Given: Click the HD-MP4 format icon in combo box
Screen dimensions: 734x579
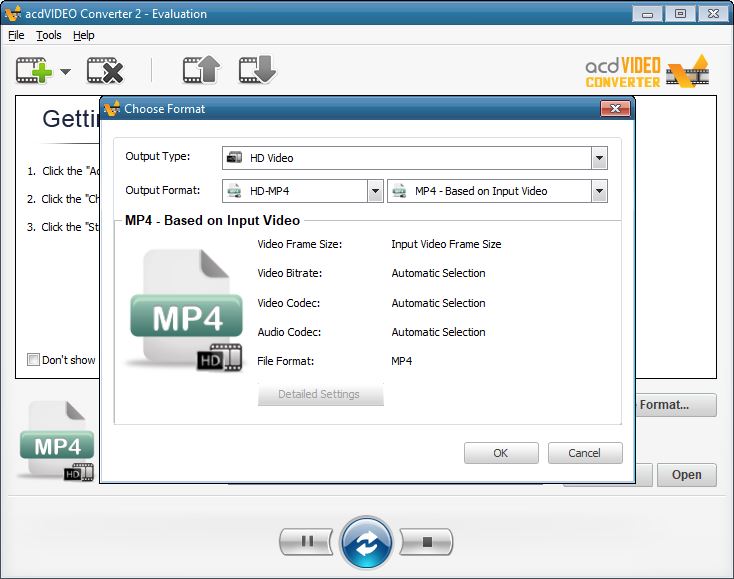Looking at the screenshot, I should [x=234, y=191].
